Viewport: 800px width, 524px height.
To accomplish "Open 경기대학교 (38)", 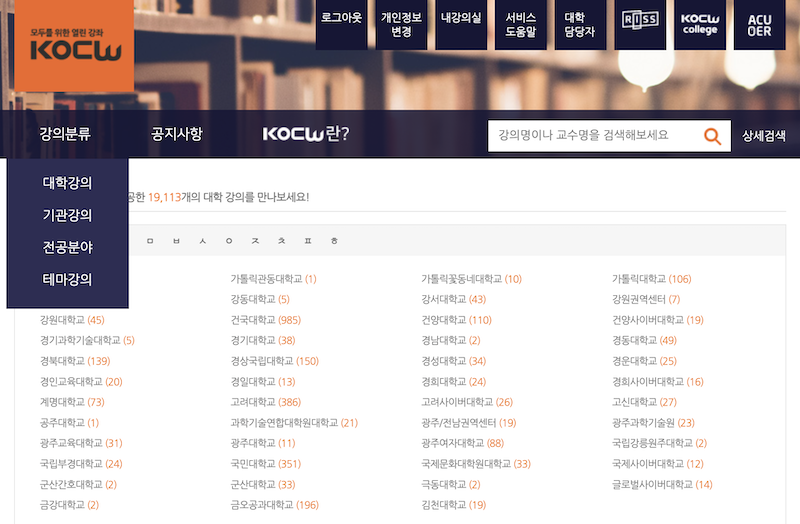I will [x=263, y=340].
